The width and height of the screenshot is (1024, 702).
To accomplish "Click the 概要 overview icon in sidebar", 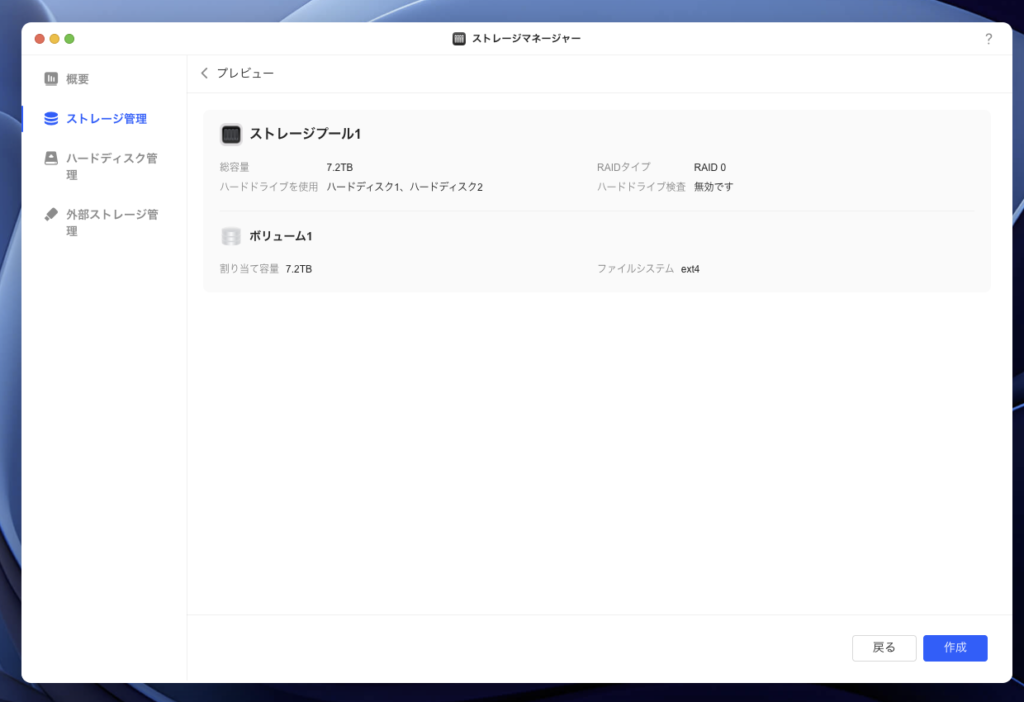I will (x=51, y=79).
